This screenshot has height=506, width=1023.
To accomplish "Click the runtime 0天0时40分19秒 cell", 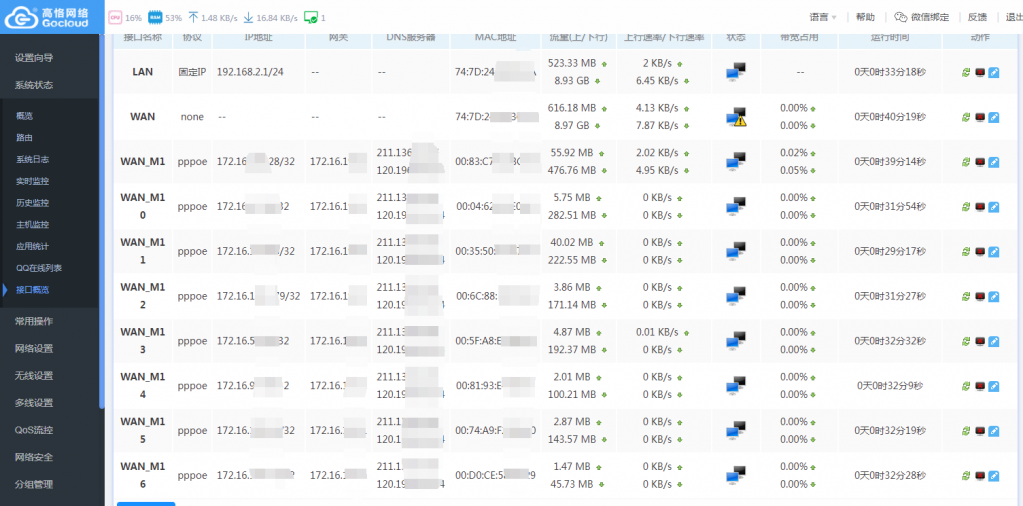I will [x=890, y=117].
